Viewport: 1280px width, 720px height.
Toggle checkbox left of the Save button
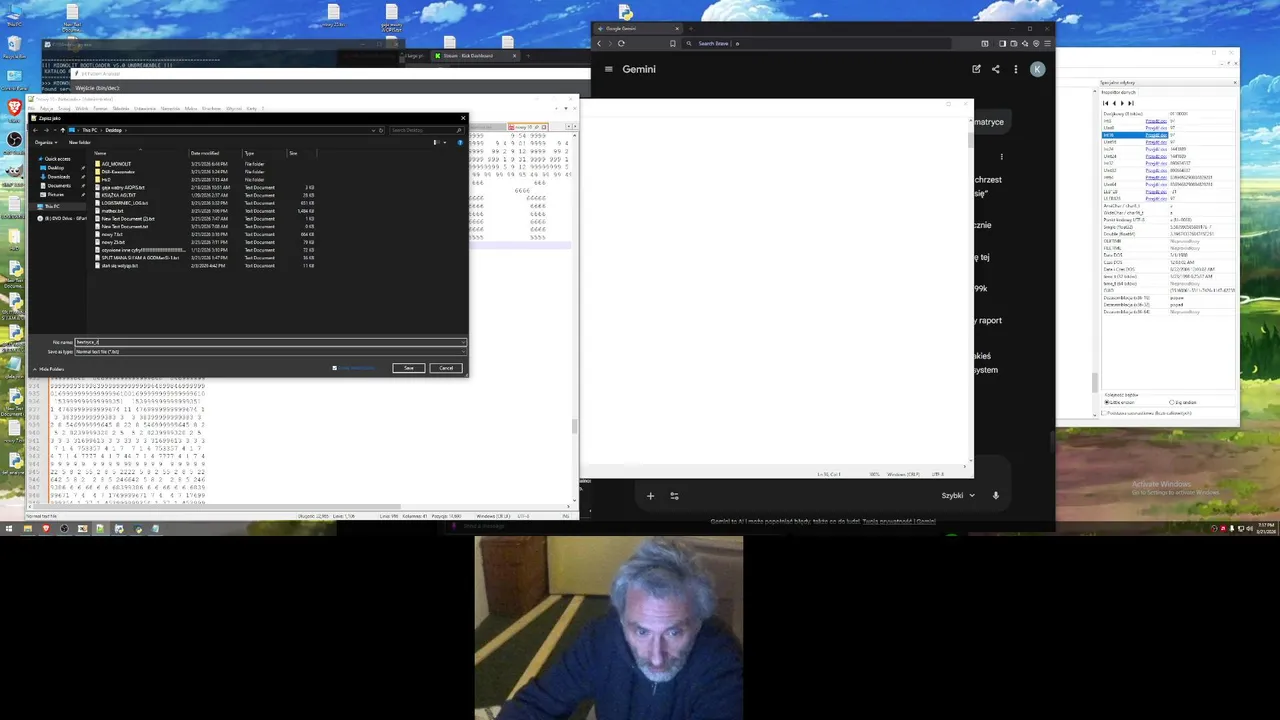click(334, 368)
